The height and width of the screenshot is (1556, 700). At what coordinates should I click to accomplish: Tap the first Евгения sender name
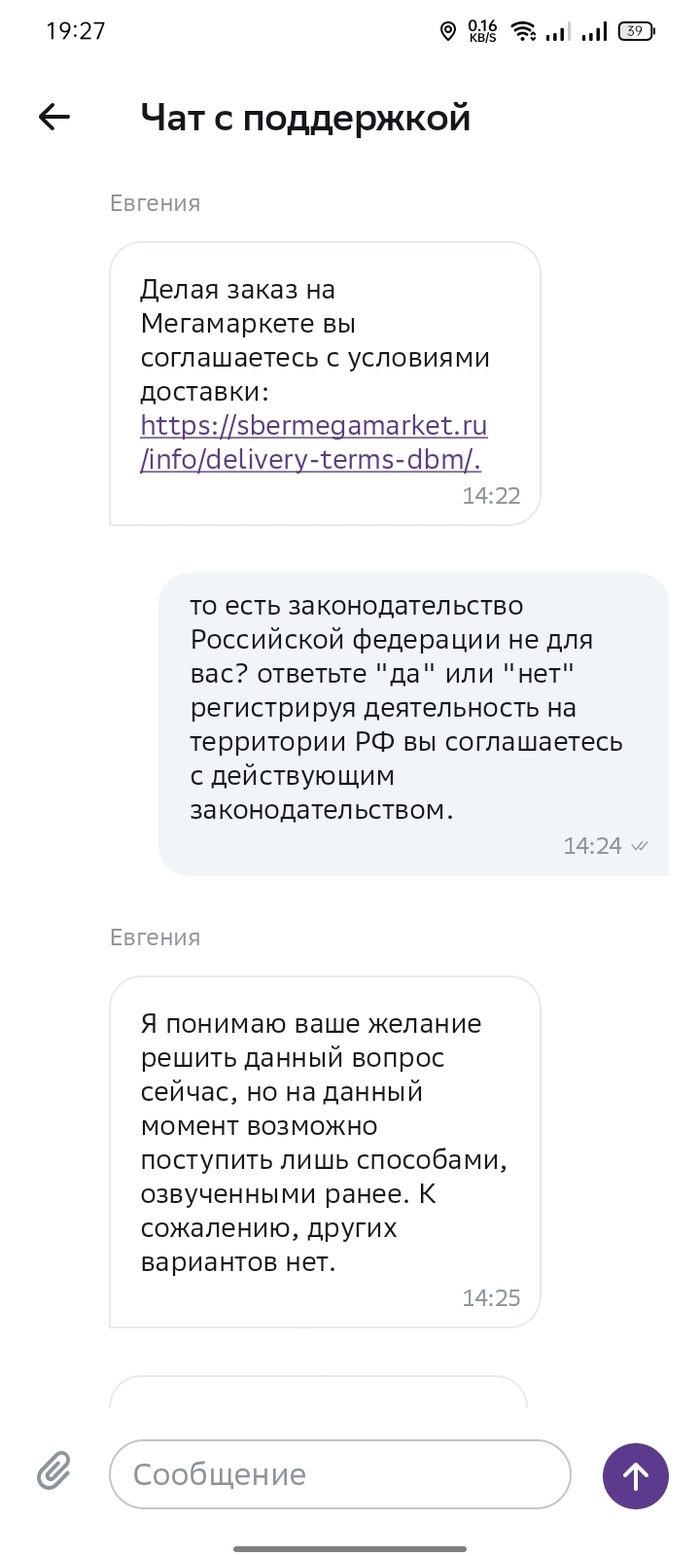(x=155, y=203)
